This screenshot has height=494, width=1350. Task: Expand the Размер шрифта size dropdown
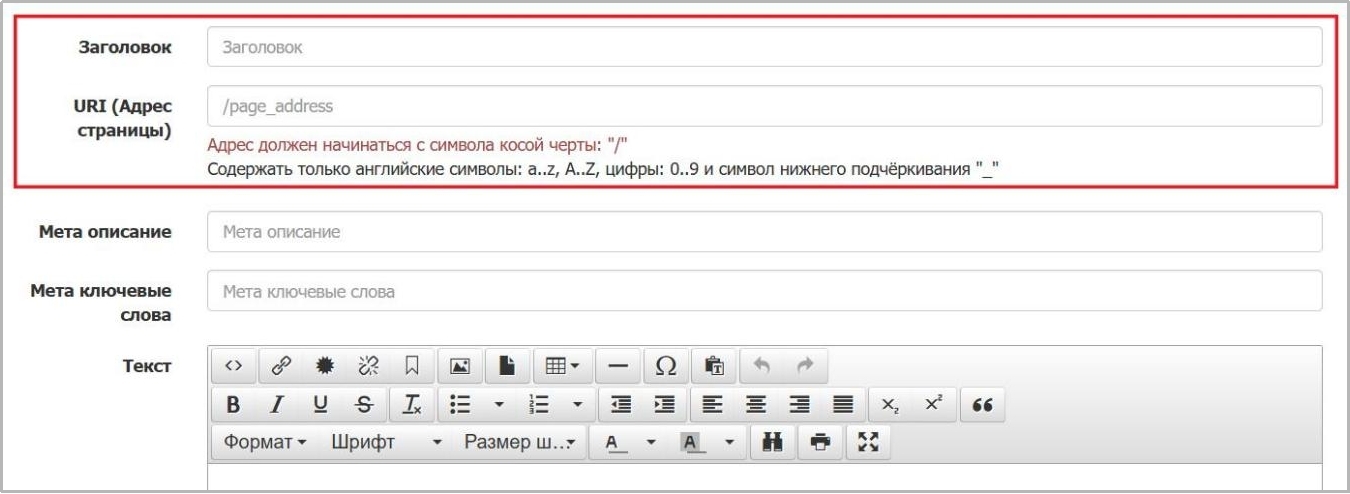[520, 442]
